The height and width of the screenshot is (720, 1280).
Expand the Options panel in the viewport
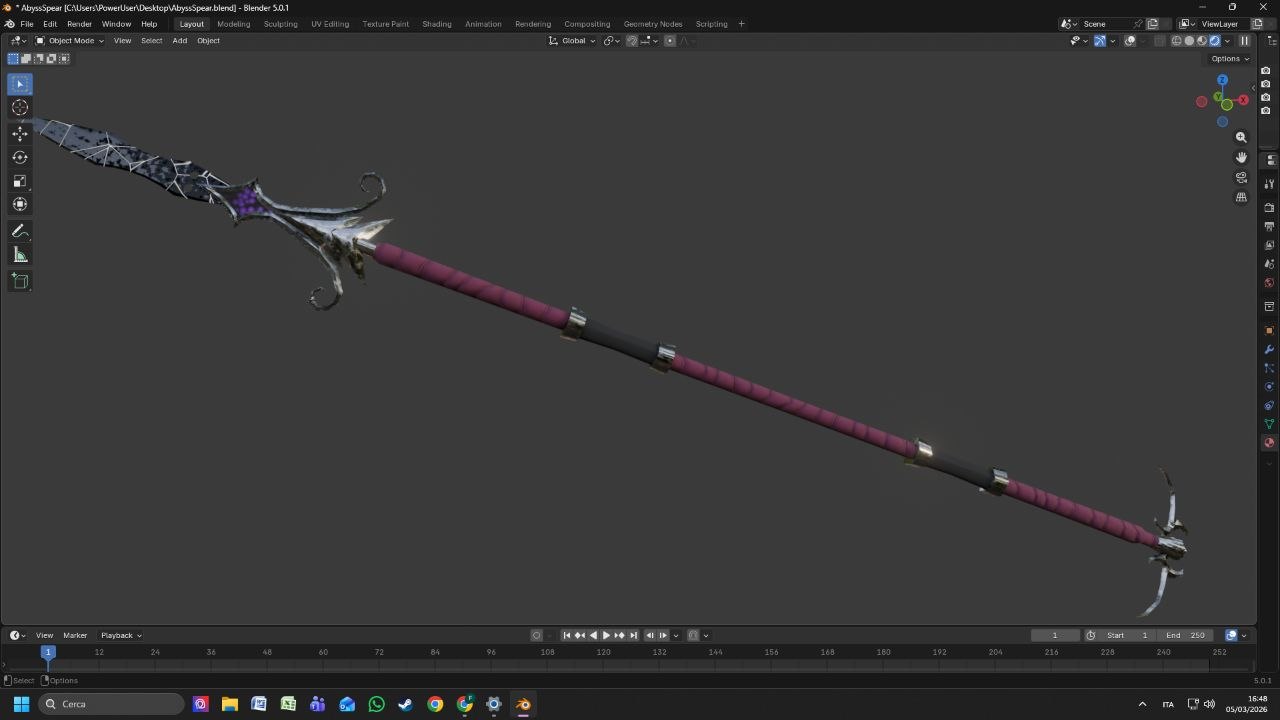1228,58
